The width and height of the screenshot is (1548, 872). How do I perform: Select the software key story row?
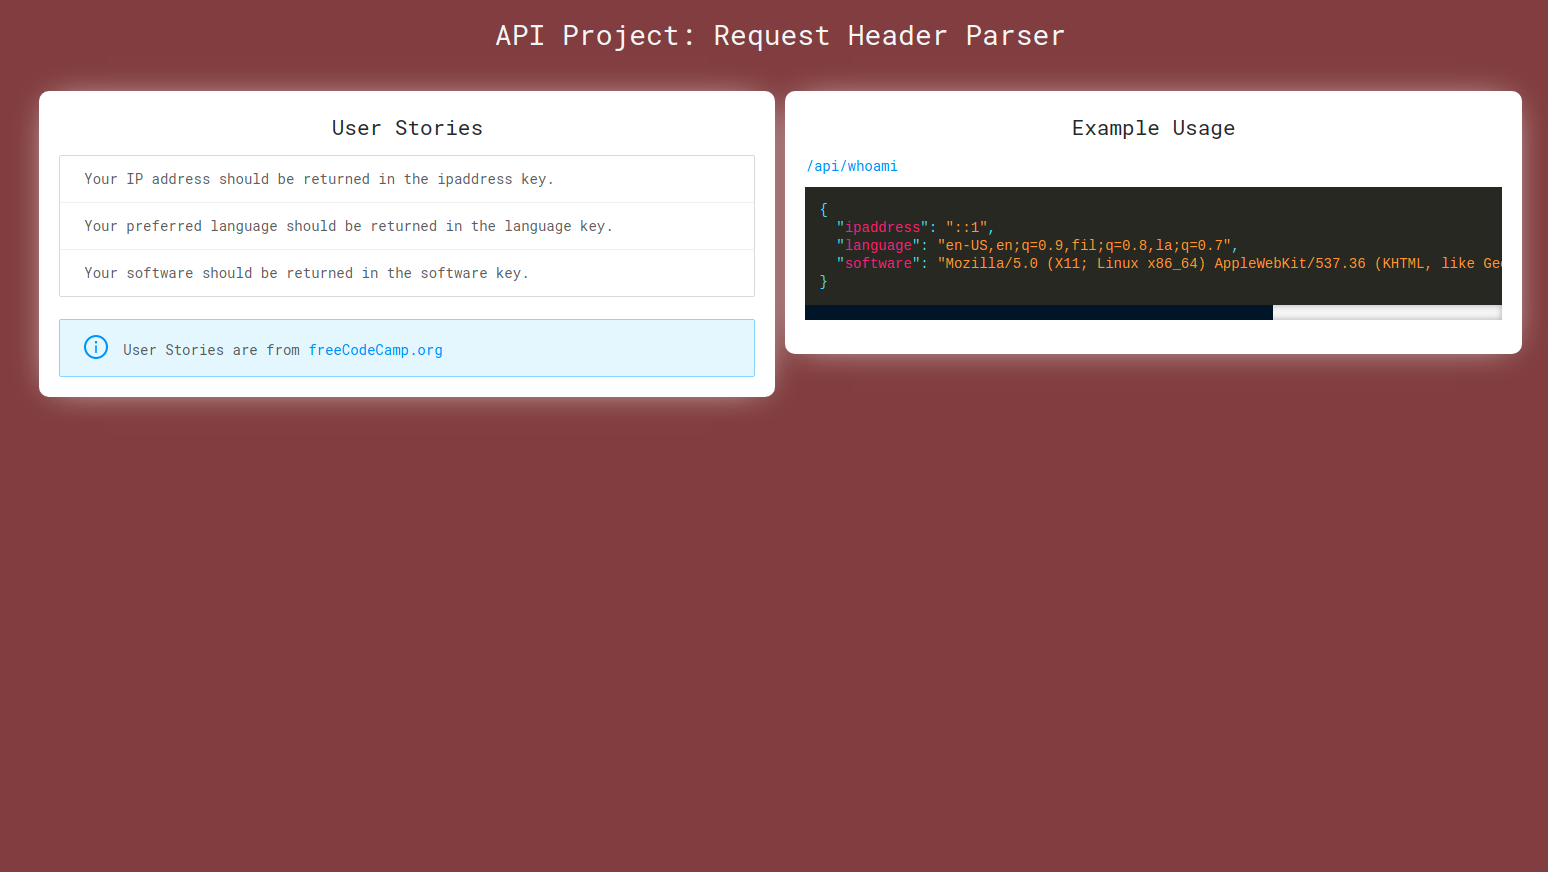point(407,273)
